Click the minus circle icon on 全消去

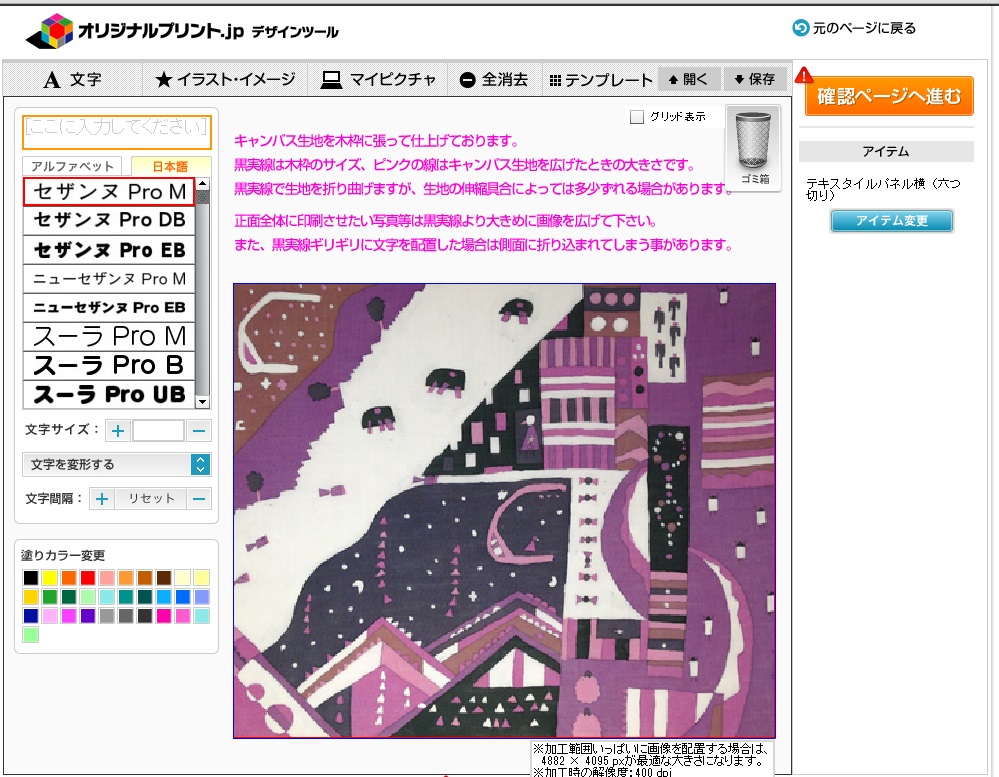click(468, 80)
